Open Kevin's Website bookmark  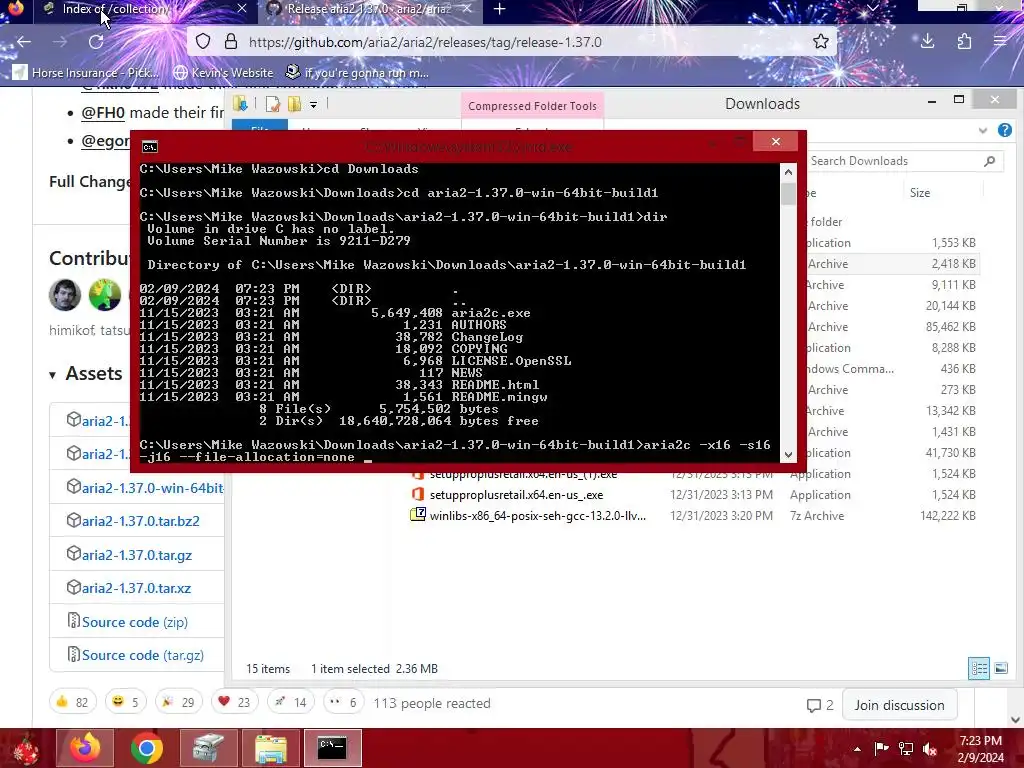click(x=223, y=72)
